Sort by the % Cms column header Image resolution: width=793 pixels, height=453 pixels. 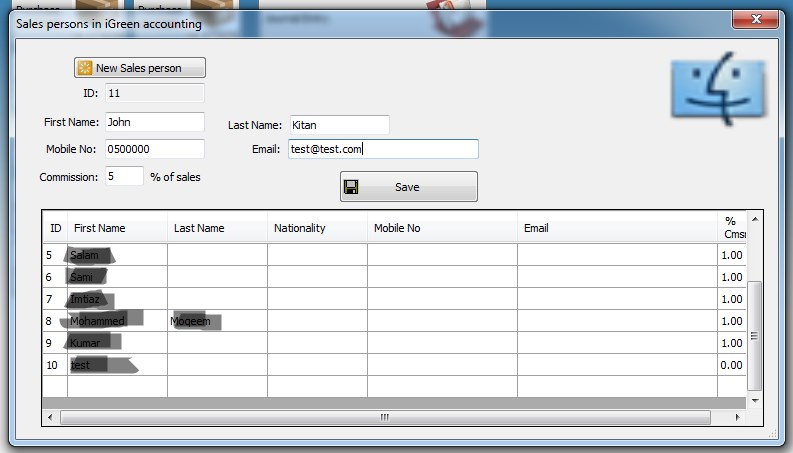click(x=732, y=228)
